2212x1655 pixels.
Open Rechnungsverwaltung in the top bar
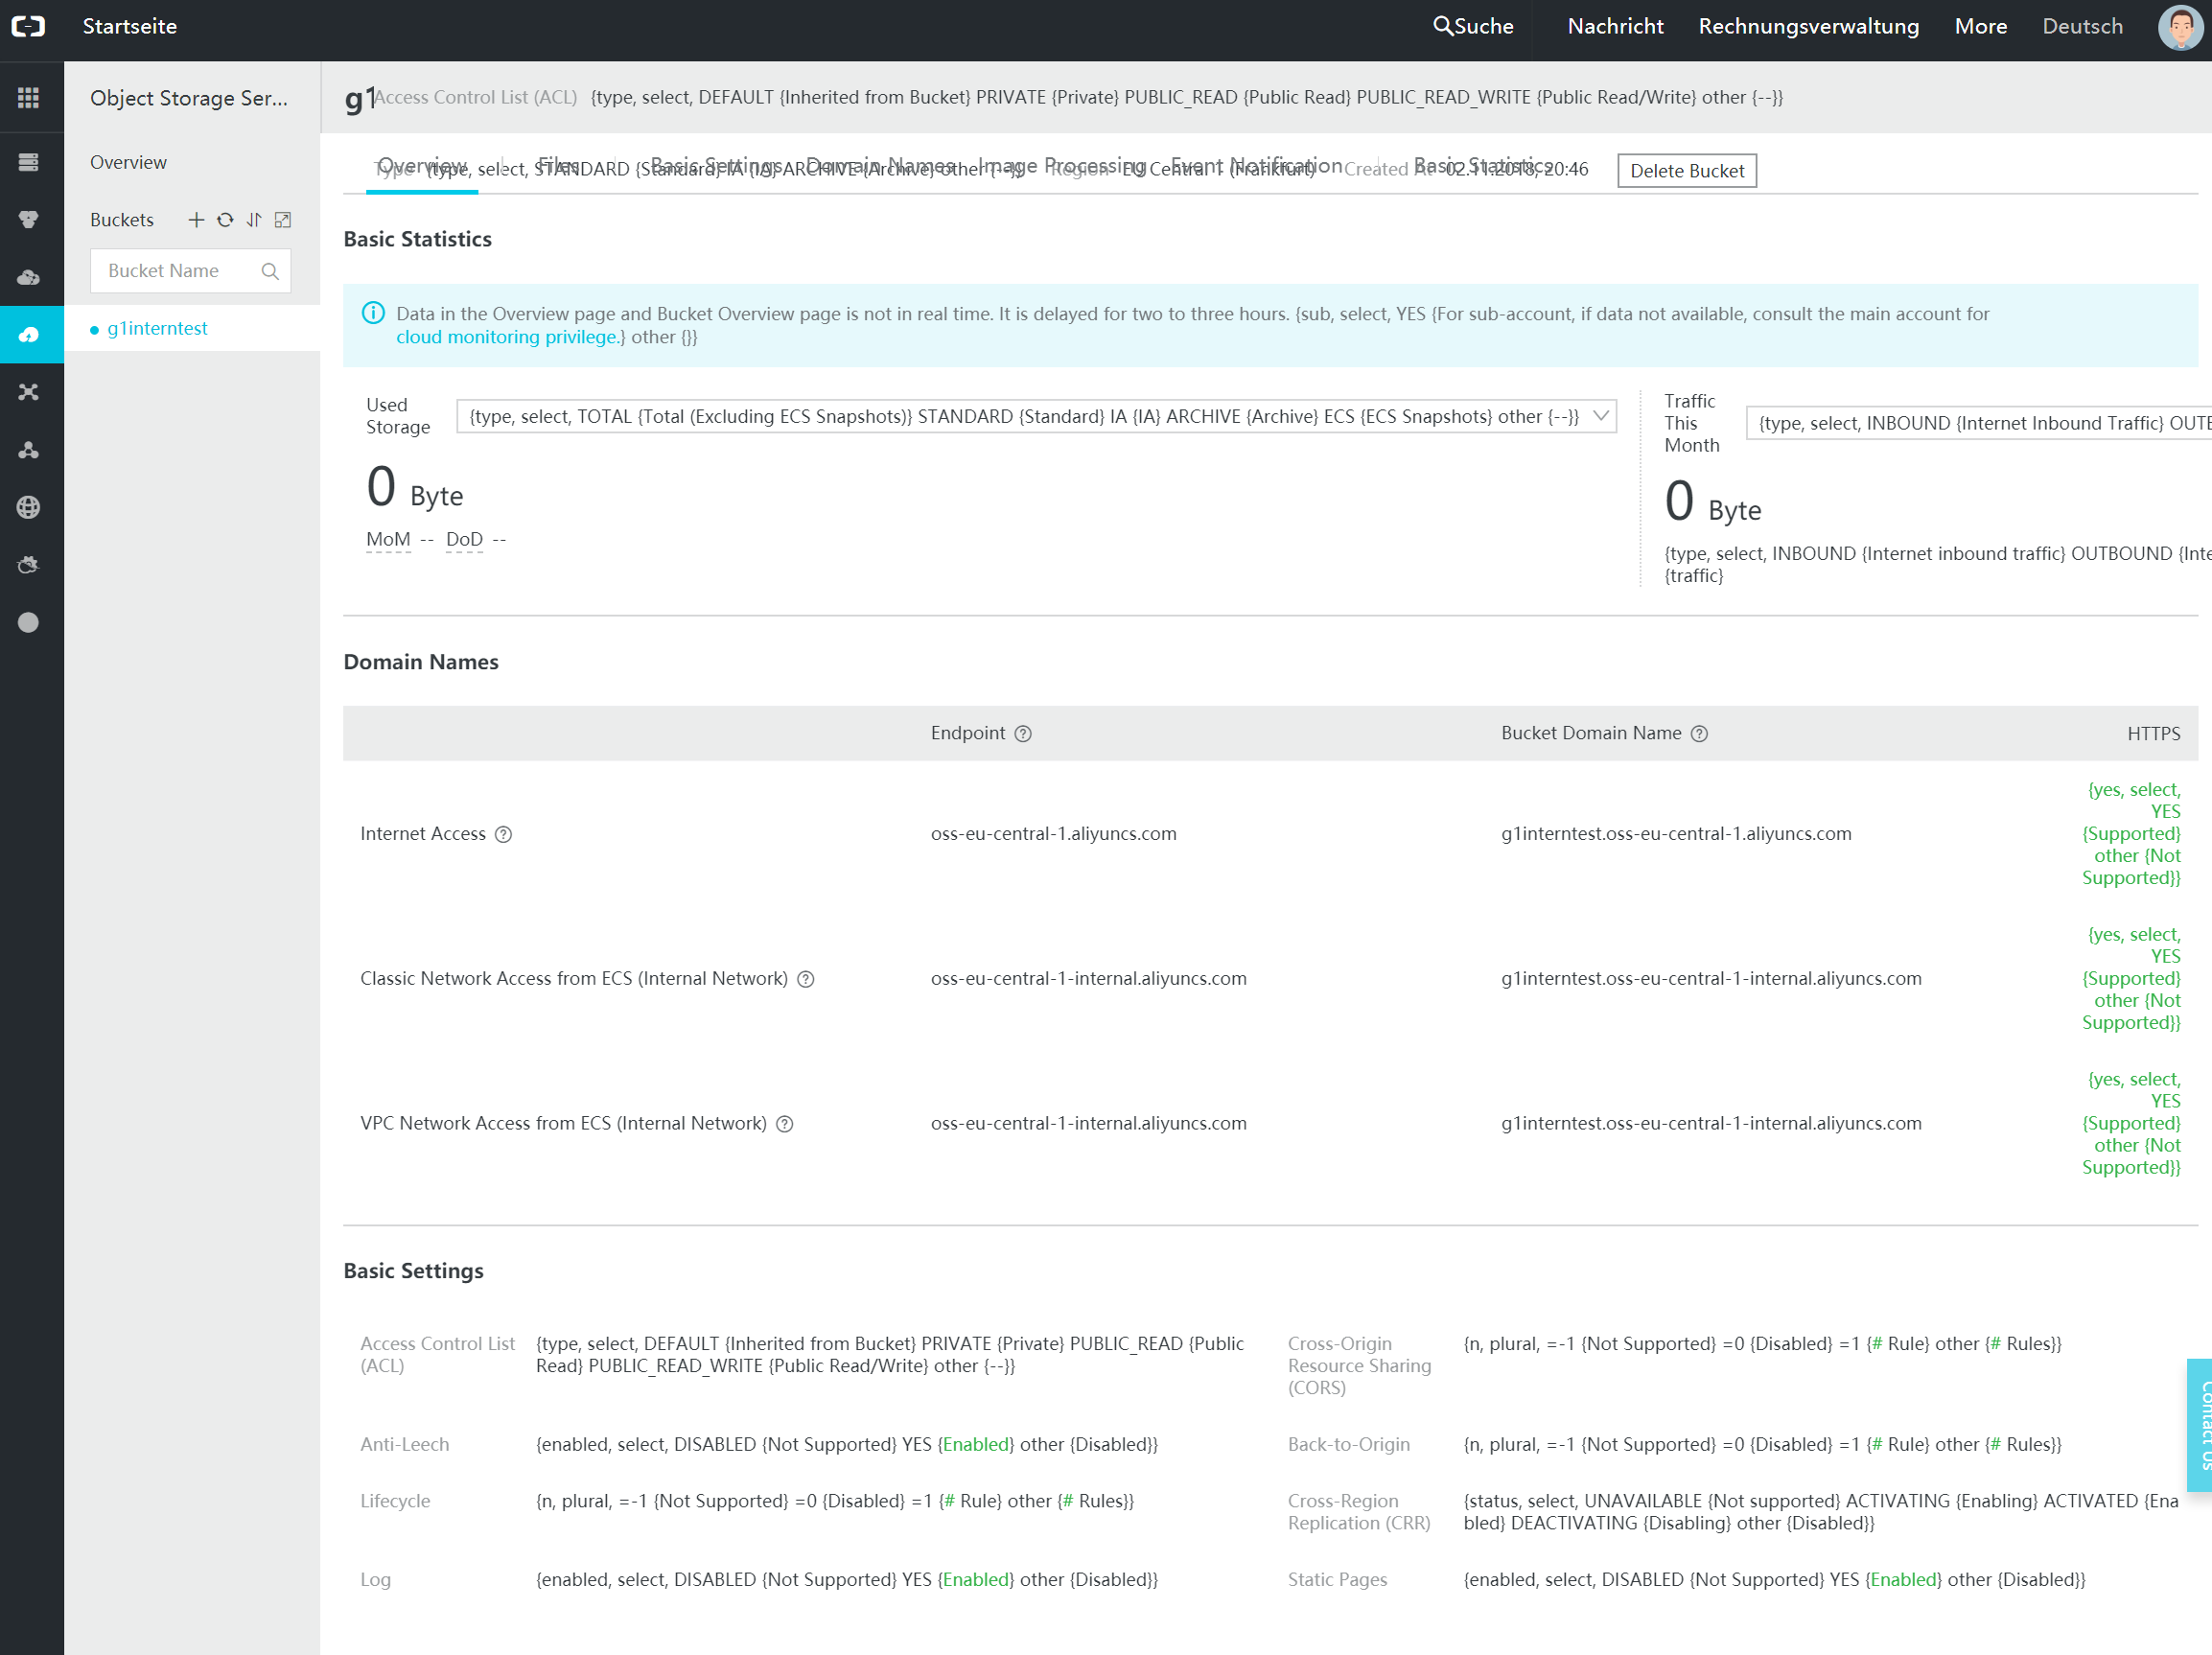[x=1808, y=27]
